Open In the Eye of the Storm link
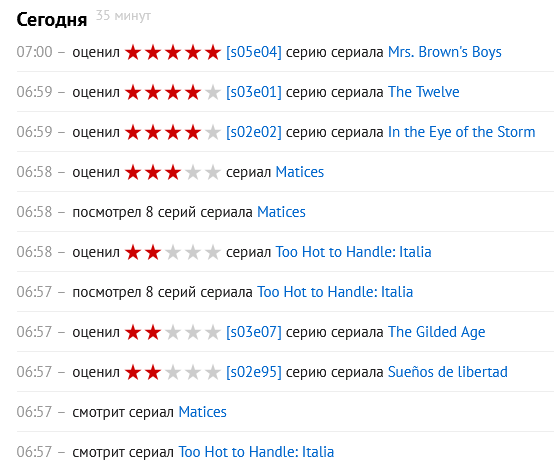The height and width of the screenshot is (476, 554). [x=461, y=132]
